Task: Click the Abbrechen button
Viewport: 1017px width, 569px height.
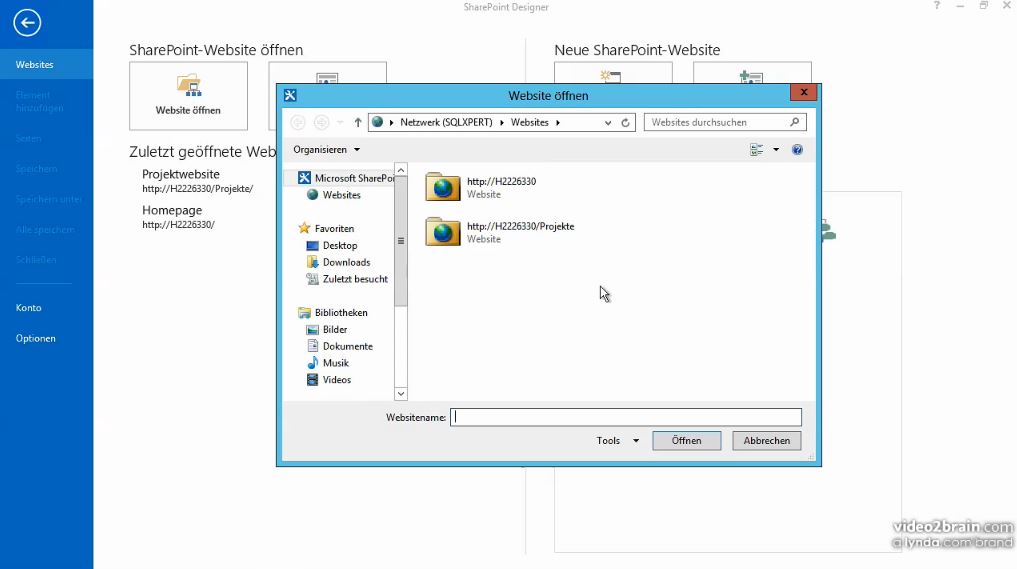Action: click(767, 441)
